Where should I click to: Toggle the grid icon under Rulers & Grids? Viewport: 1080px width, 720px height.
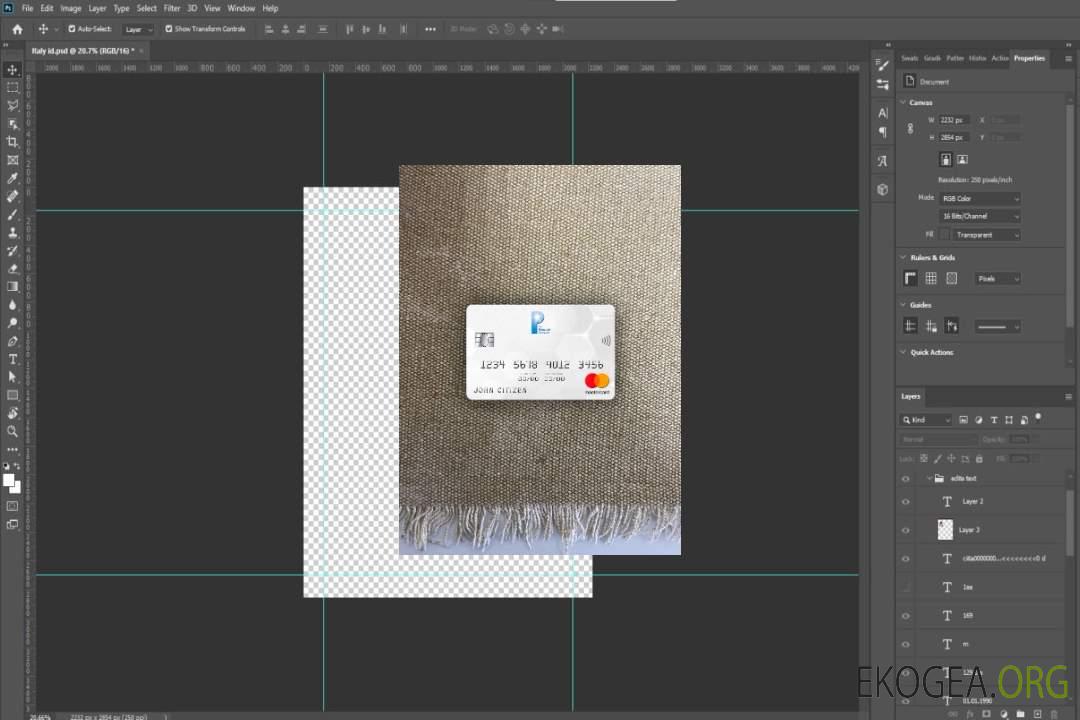(931, 278)
